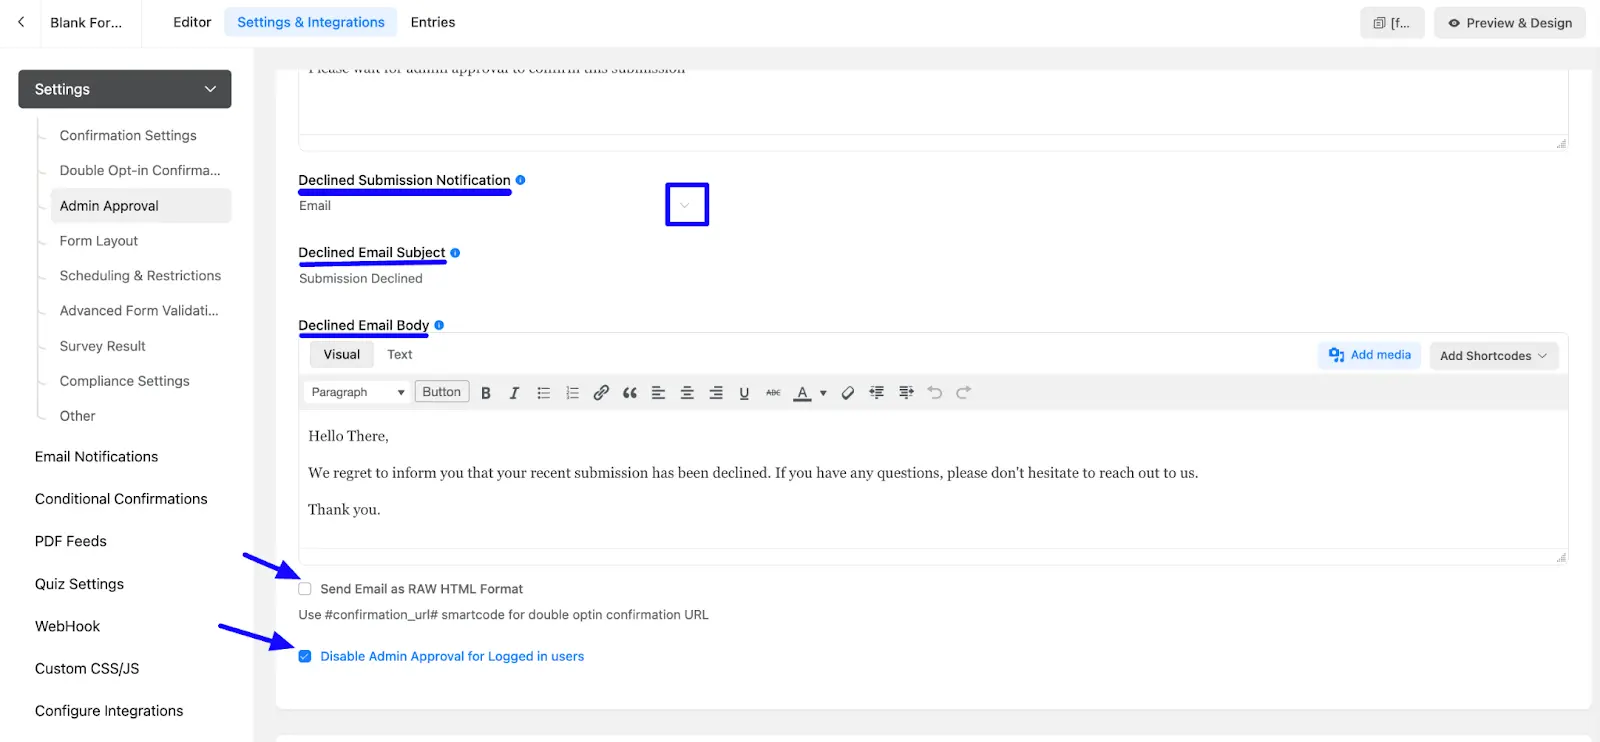Apply strikethrough formatting

coord(773,393)
